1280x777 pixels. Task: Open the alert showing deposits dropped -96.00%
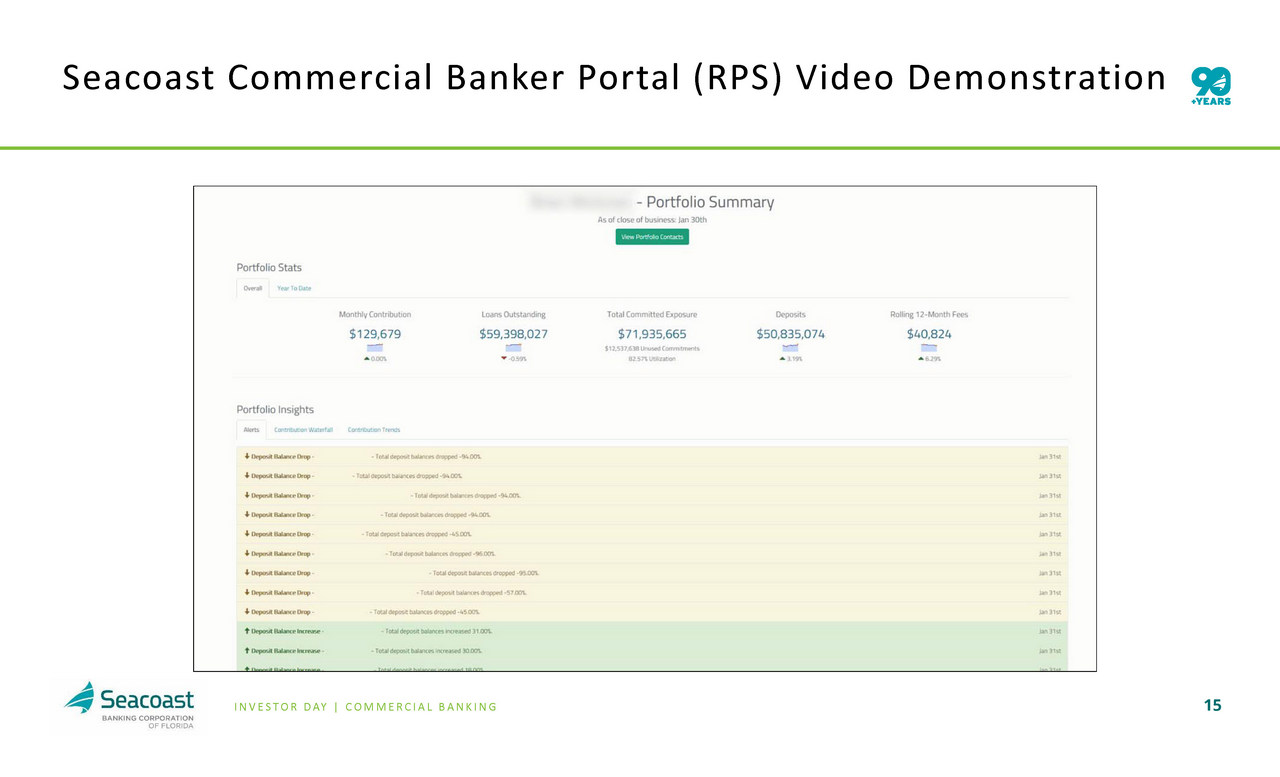[x=440, y=554]
